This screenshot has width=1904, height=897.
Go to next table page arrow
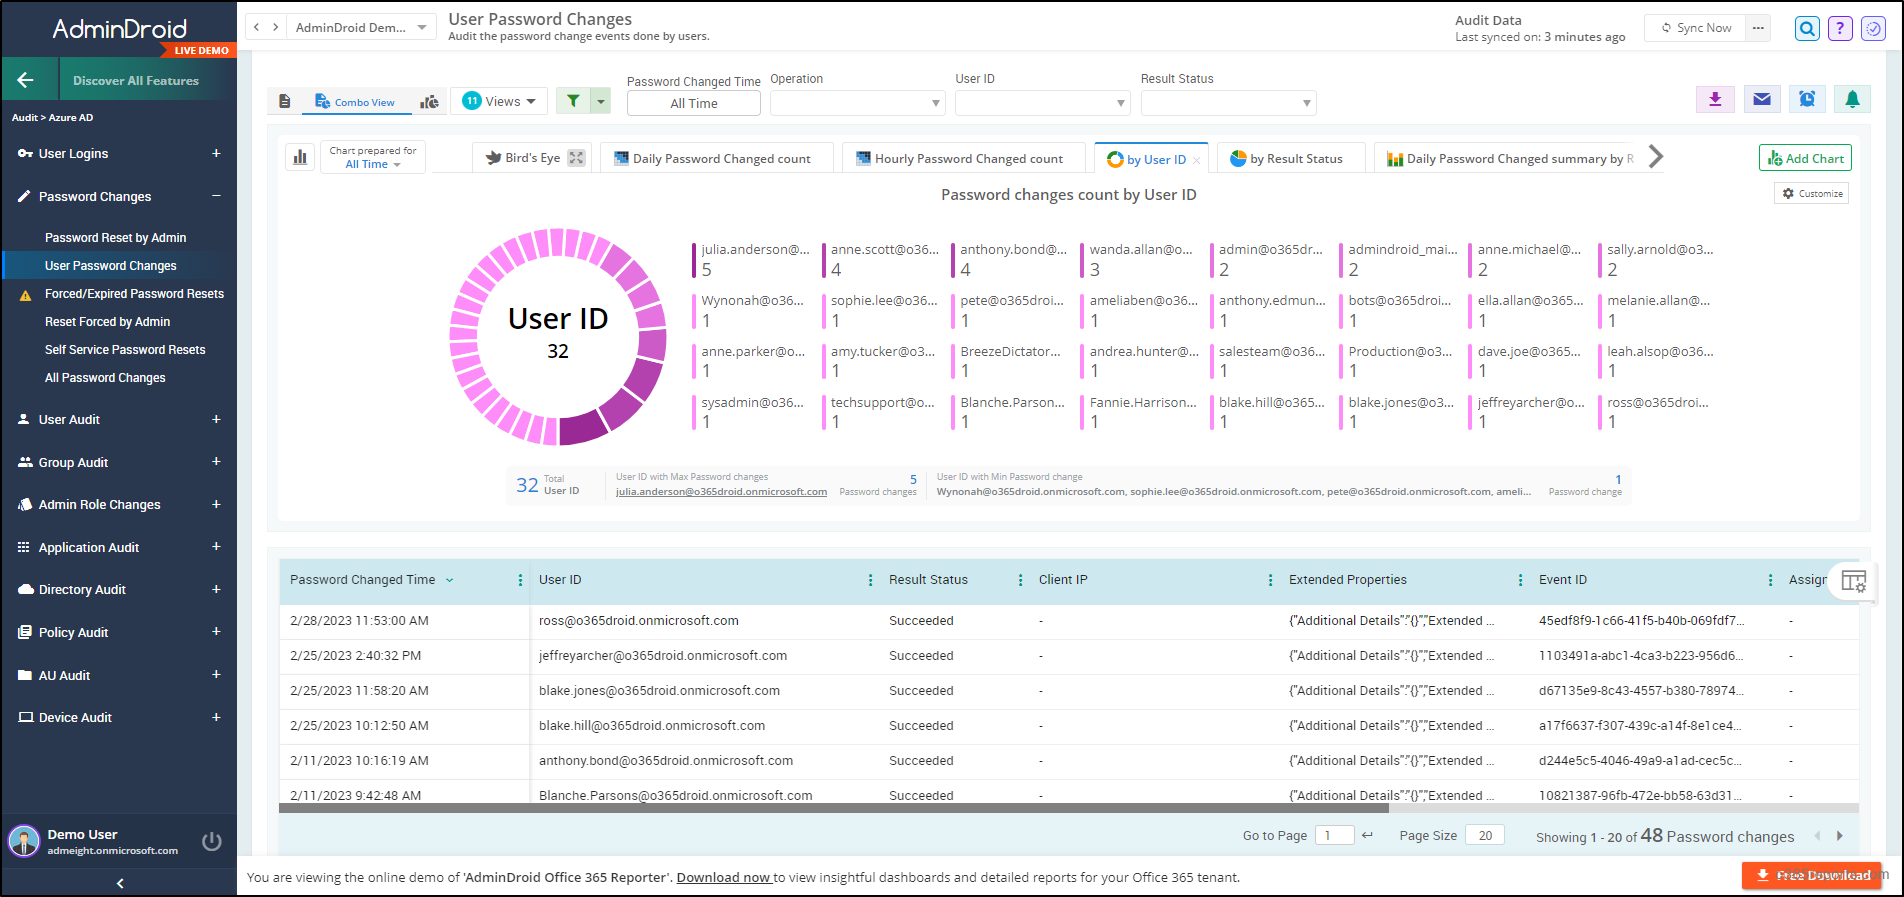point(1839,836)
